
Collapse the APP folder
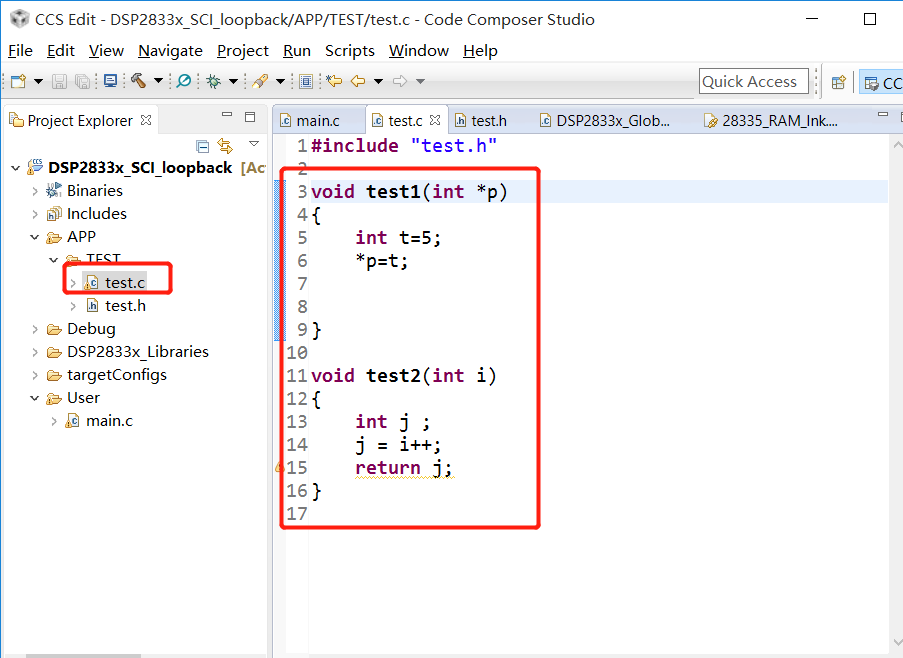(35, 237)
